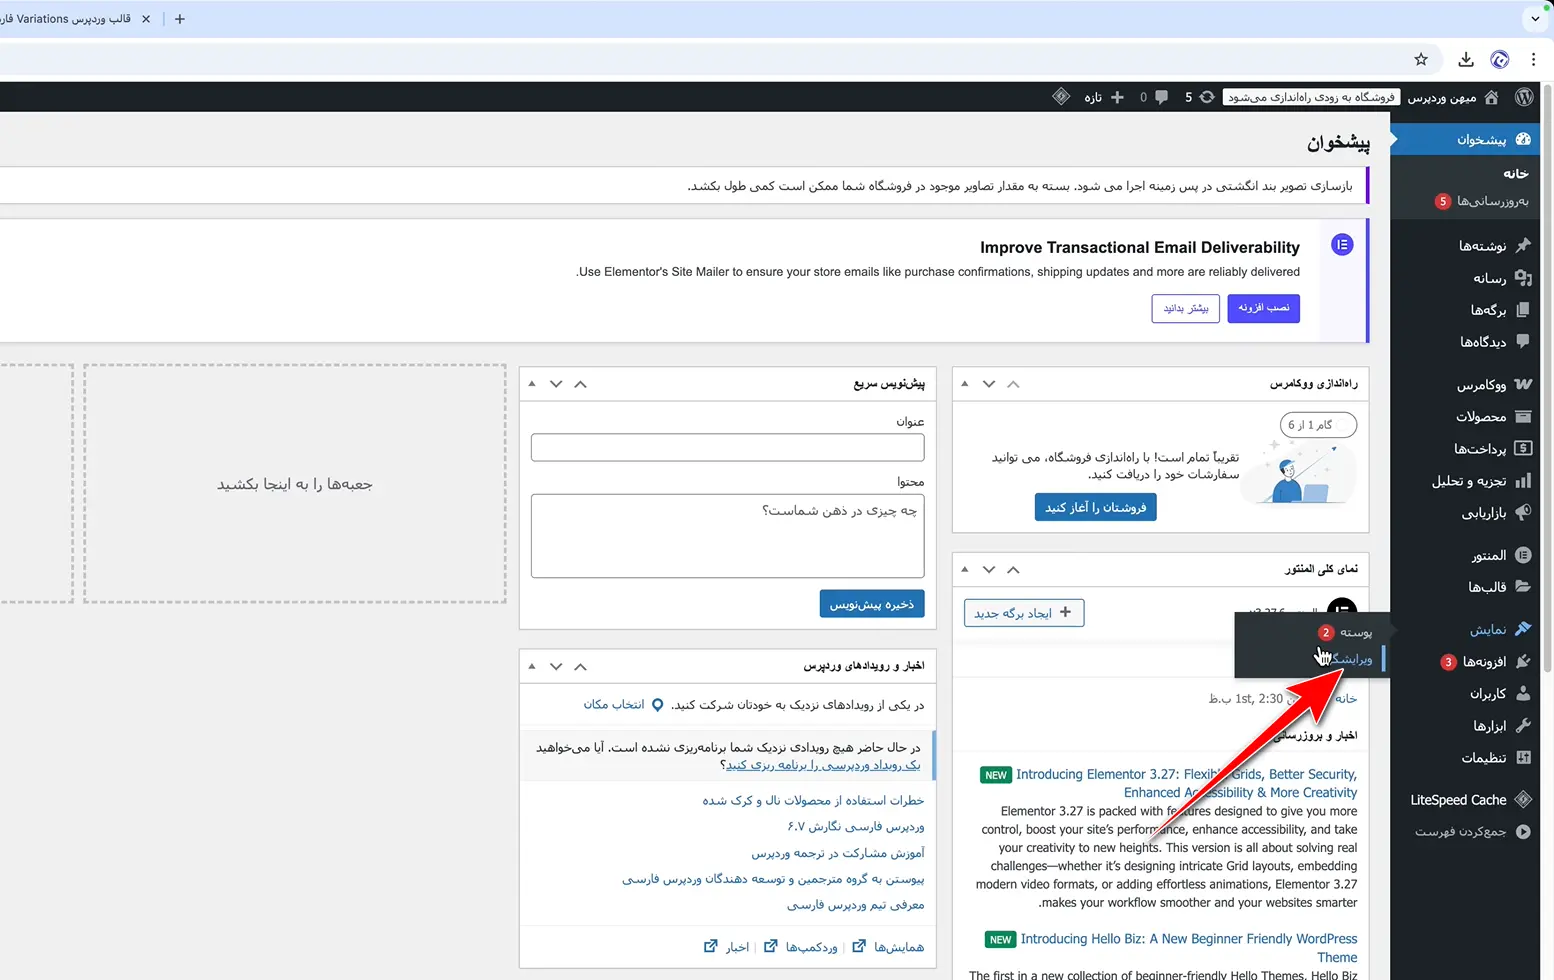Click فروشتان را آغاز کنید button
1554x980 pixels.
point(1096,507)
